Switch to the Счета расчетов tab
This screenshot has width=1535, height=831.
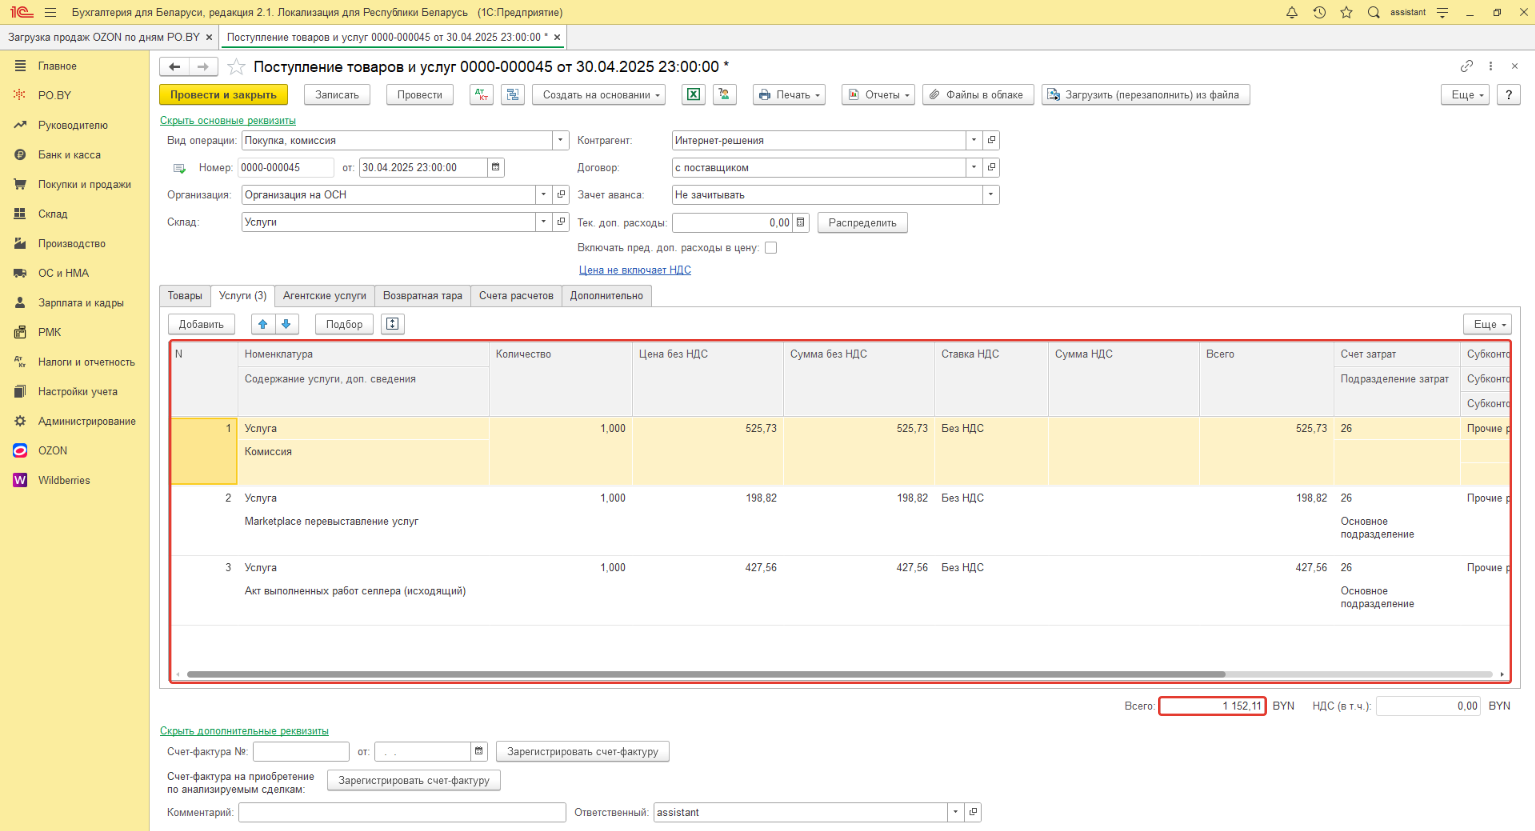click(x=516, y=296)
